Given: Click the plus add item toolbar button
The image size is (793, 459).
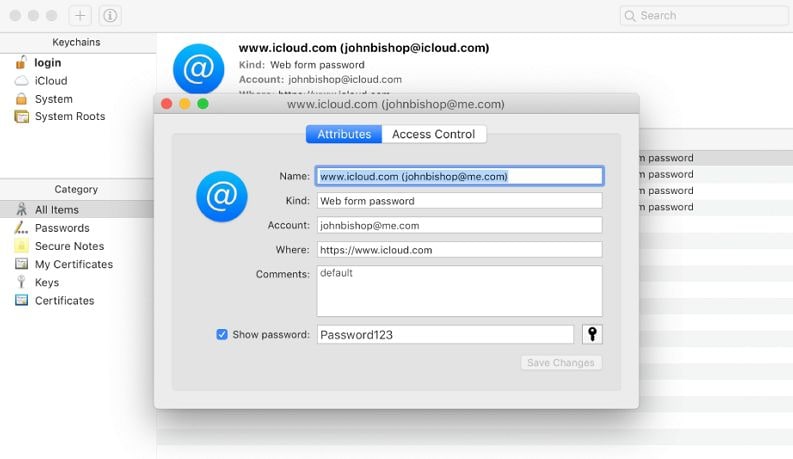Looking at the screenshot, I should pyautogui.click(x=80, y=16).
